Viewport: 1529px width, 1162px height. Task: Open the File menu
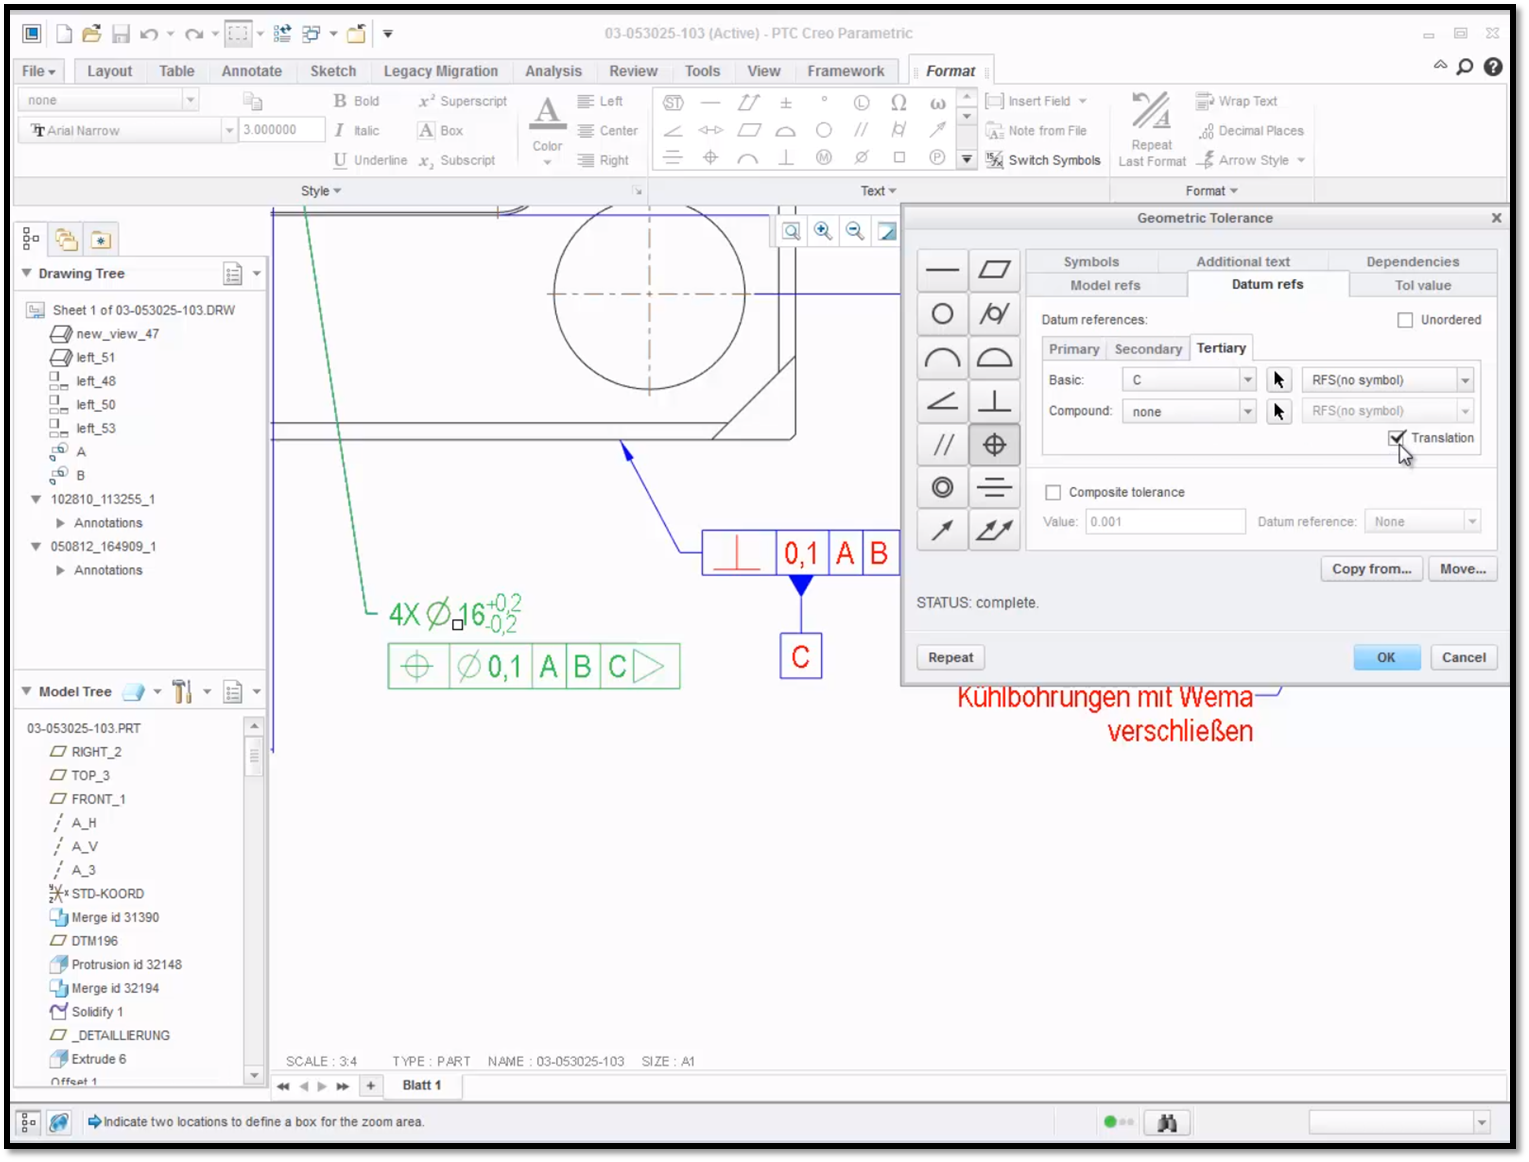click(x=39, y=71)
